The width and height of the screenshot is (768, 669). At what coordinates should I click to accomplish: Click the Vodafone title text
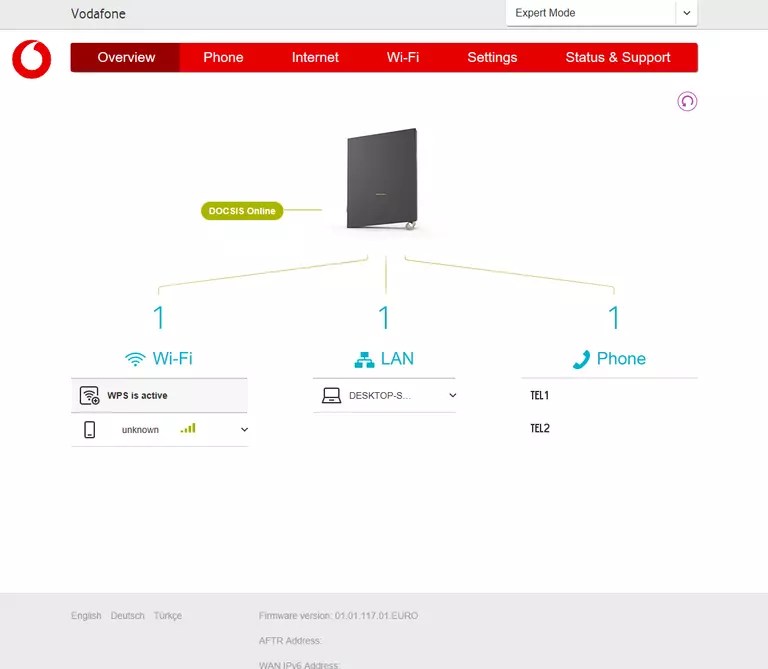coord(98,14)
